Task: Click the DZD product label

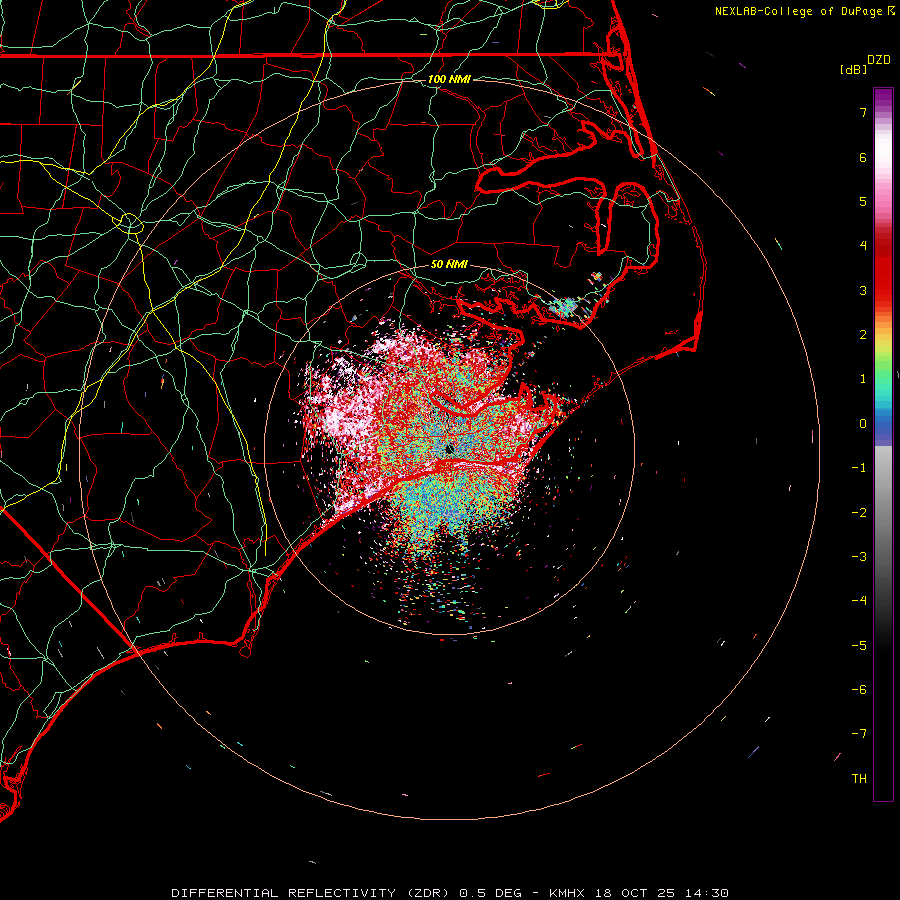Action: point(879,60)
